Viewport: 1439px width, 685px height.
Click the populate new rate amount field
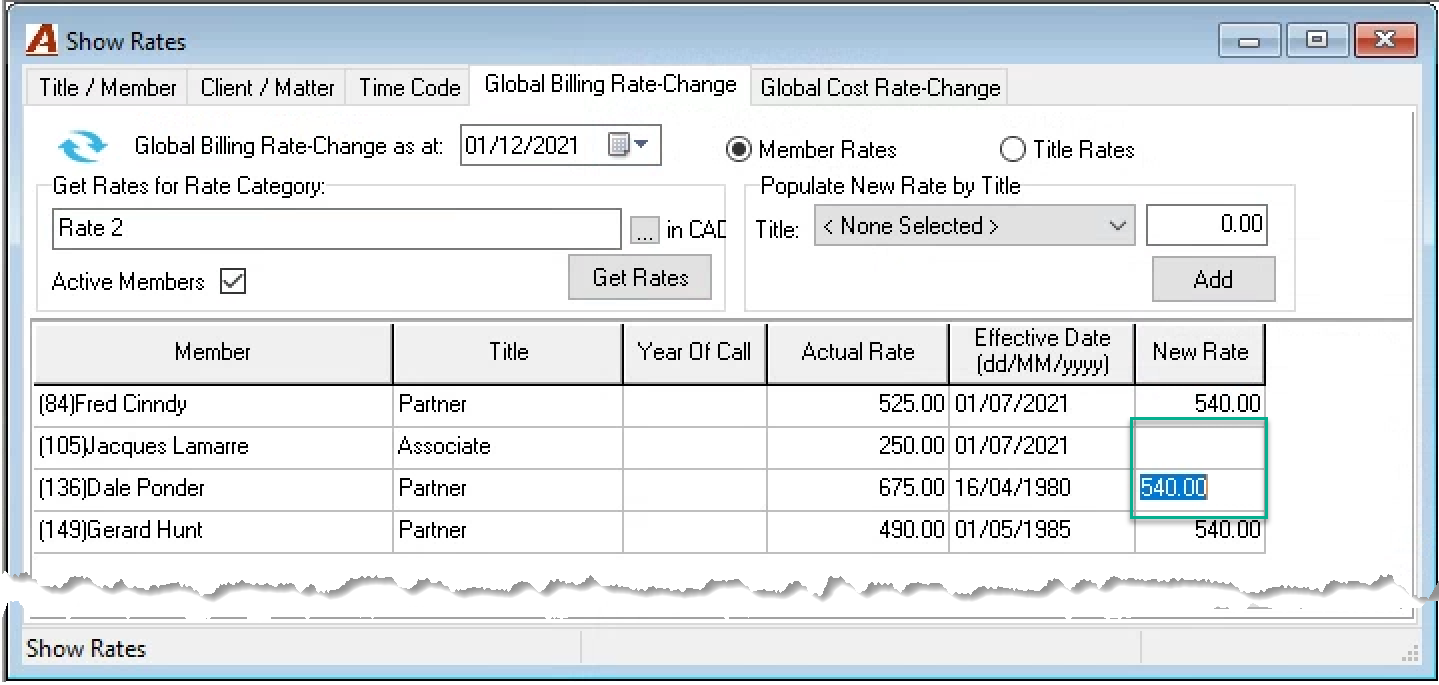pyautogui.click(x=1207, y=225)
